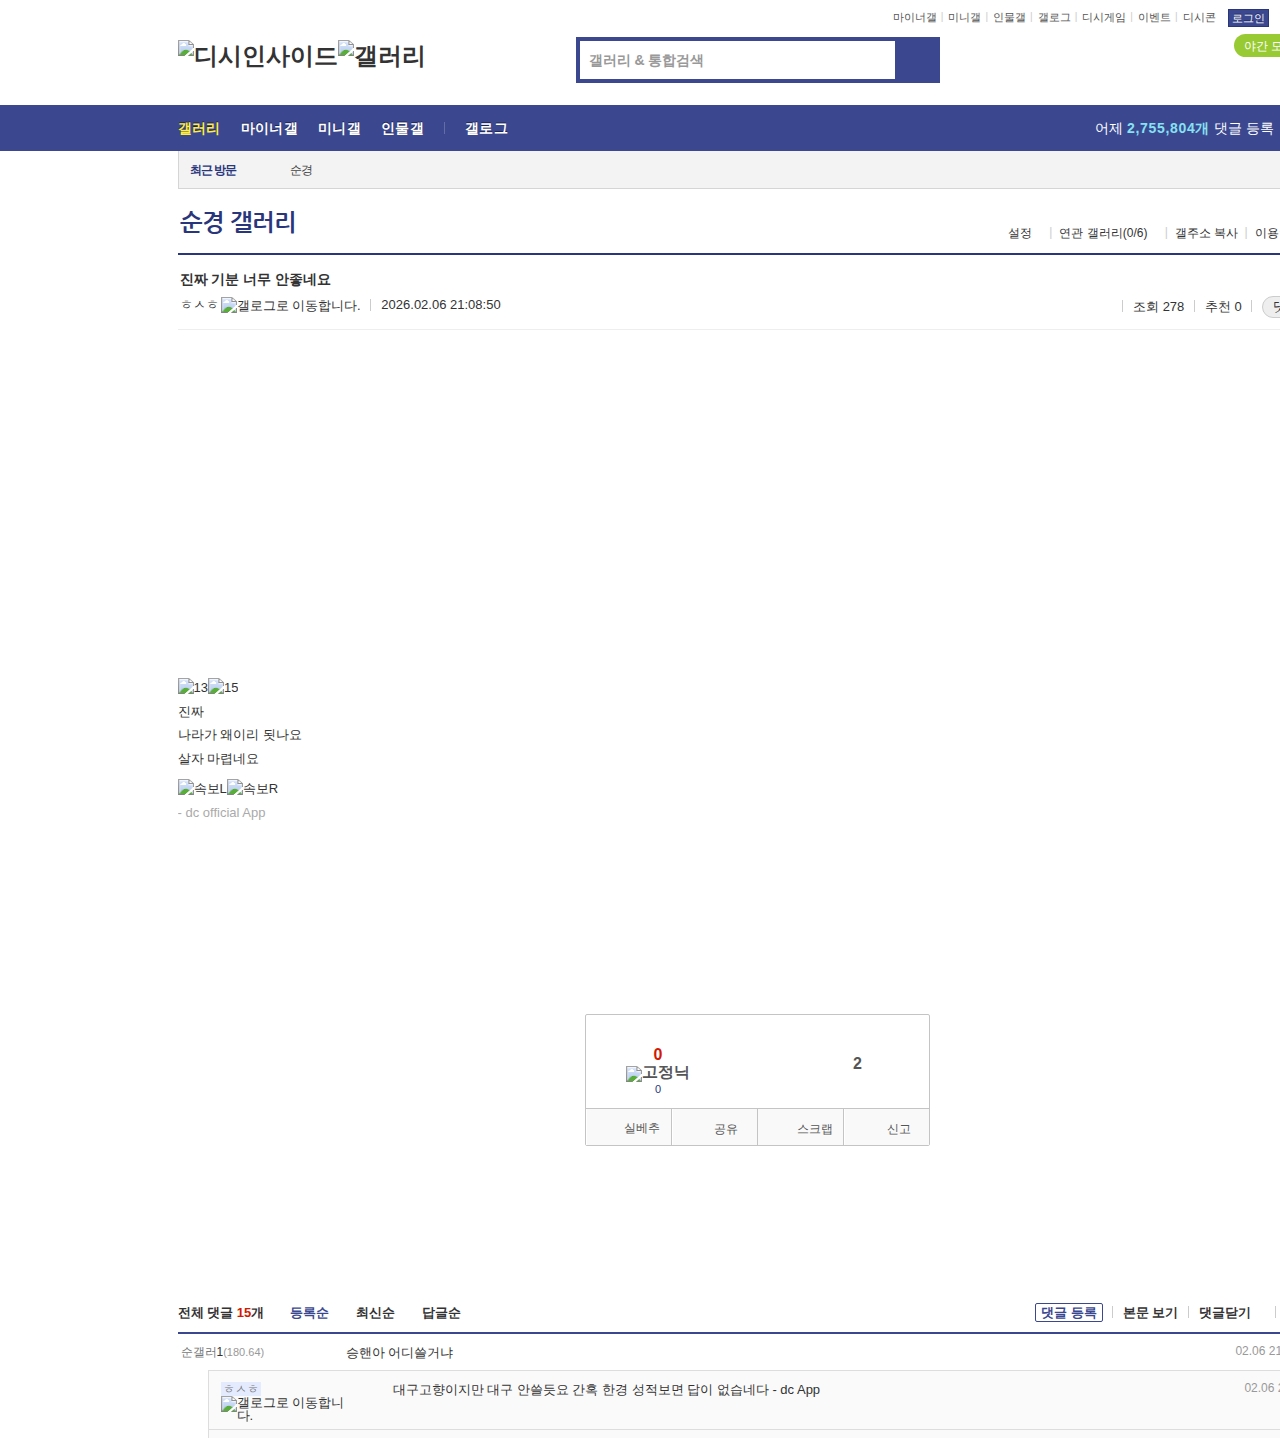Image resolution: width=1280 pixels, height=1438 pixels.
Task: Click the 속보R banner image
Action: pos(252,788)
